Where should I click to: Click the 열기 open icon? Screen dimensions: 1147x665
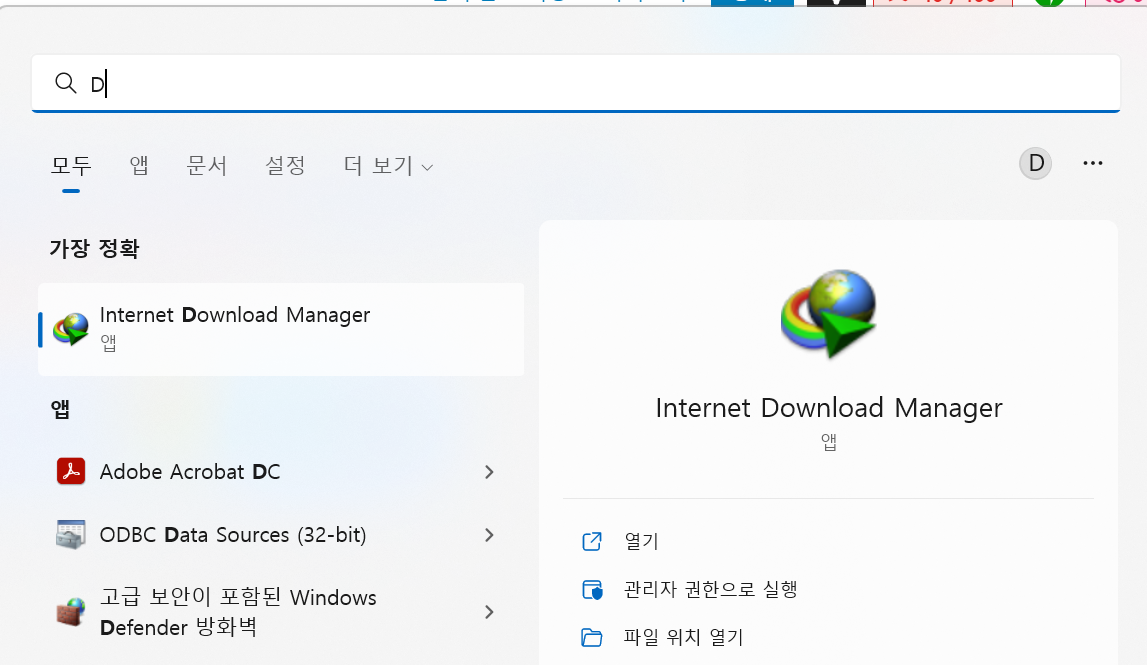592,541
